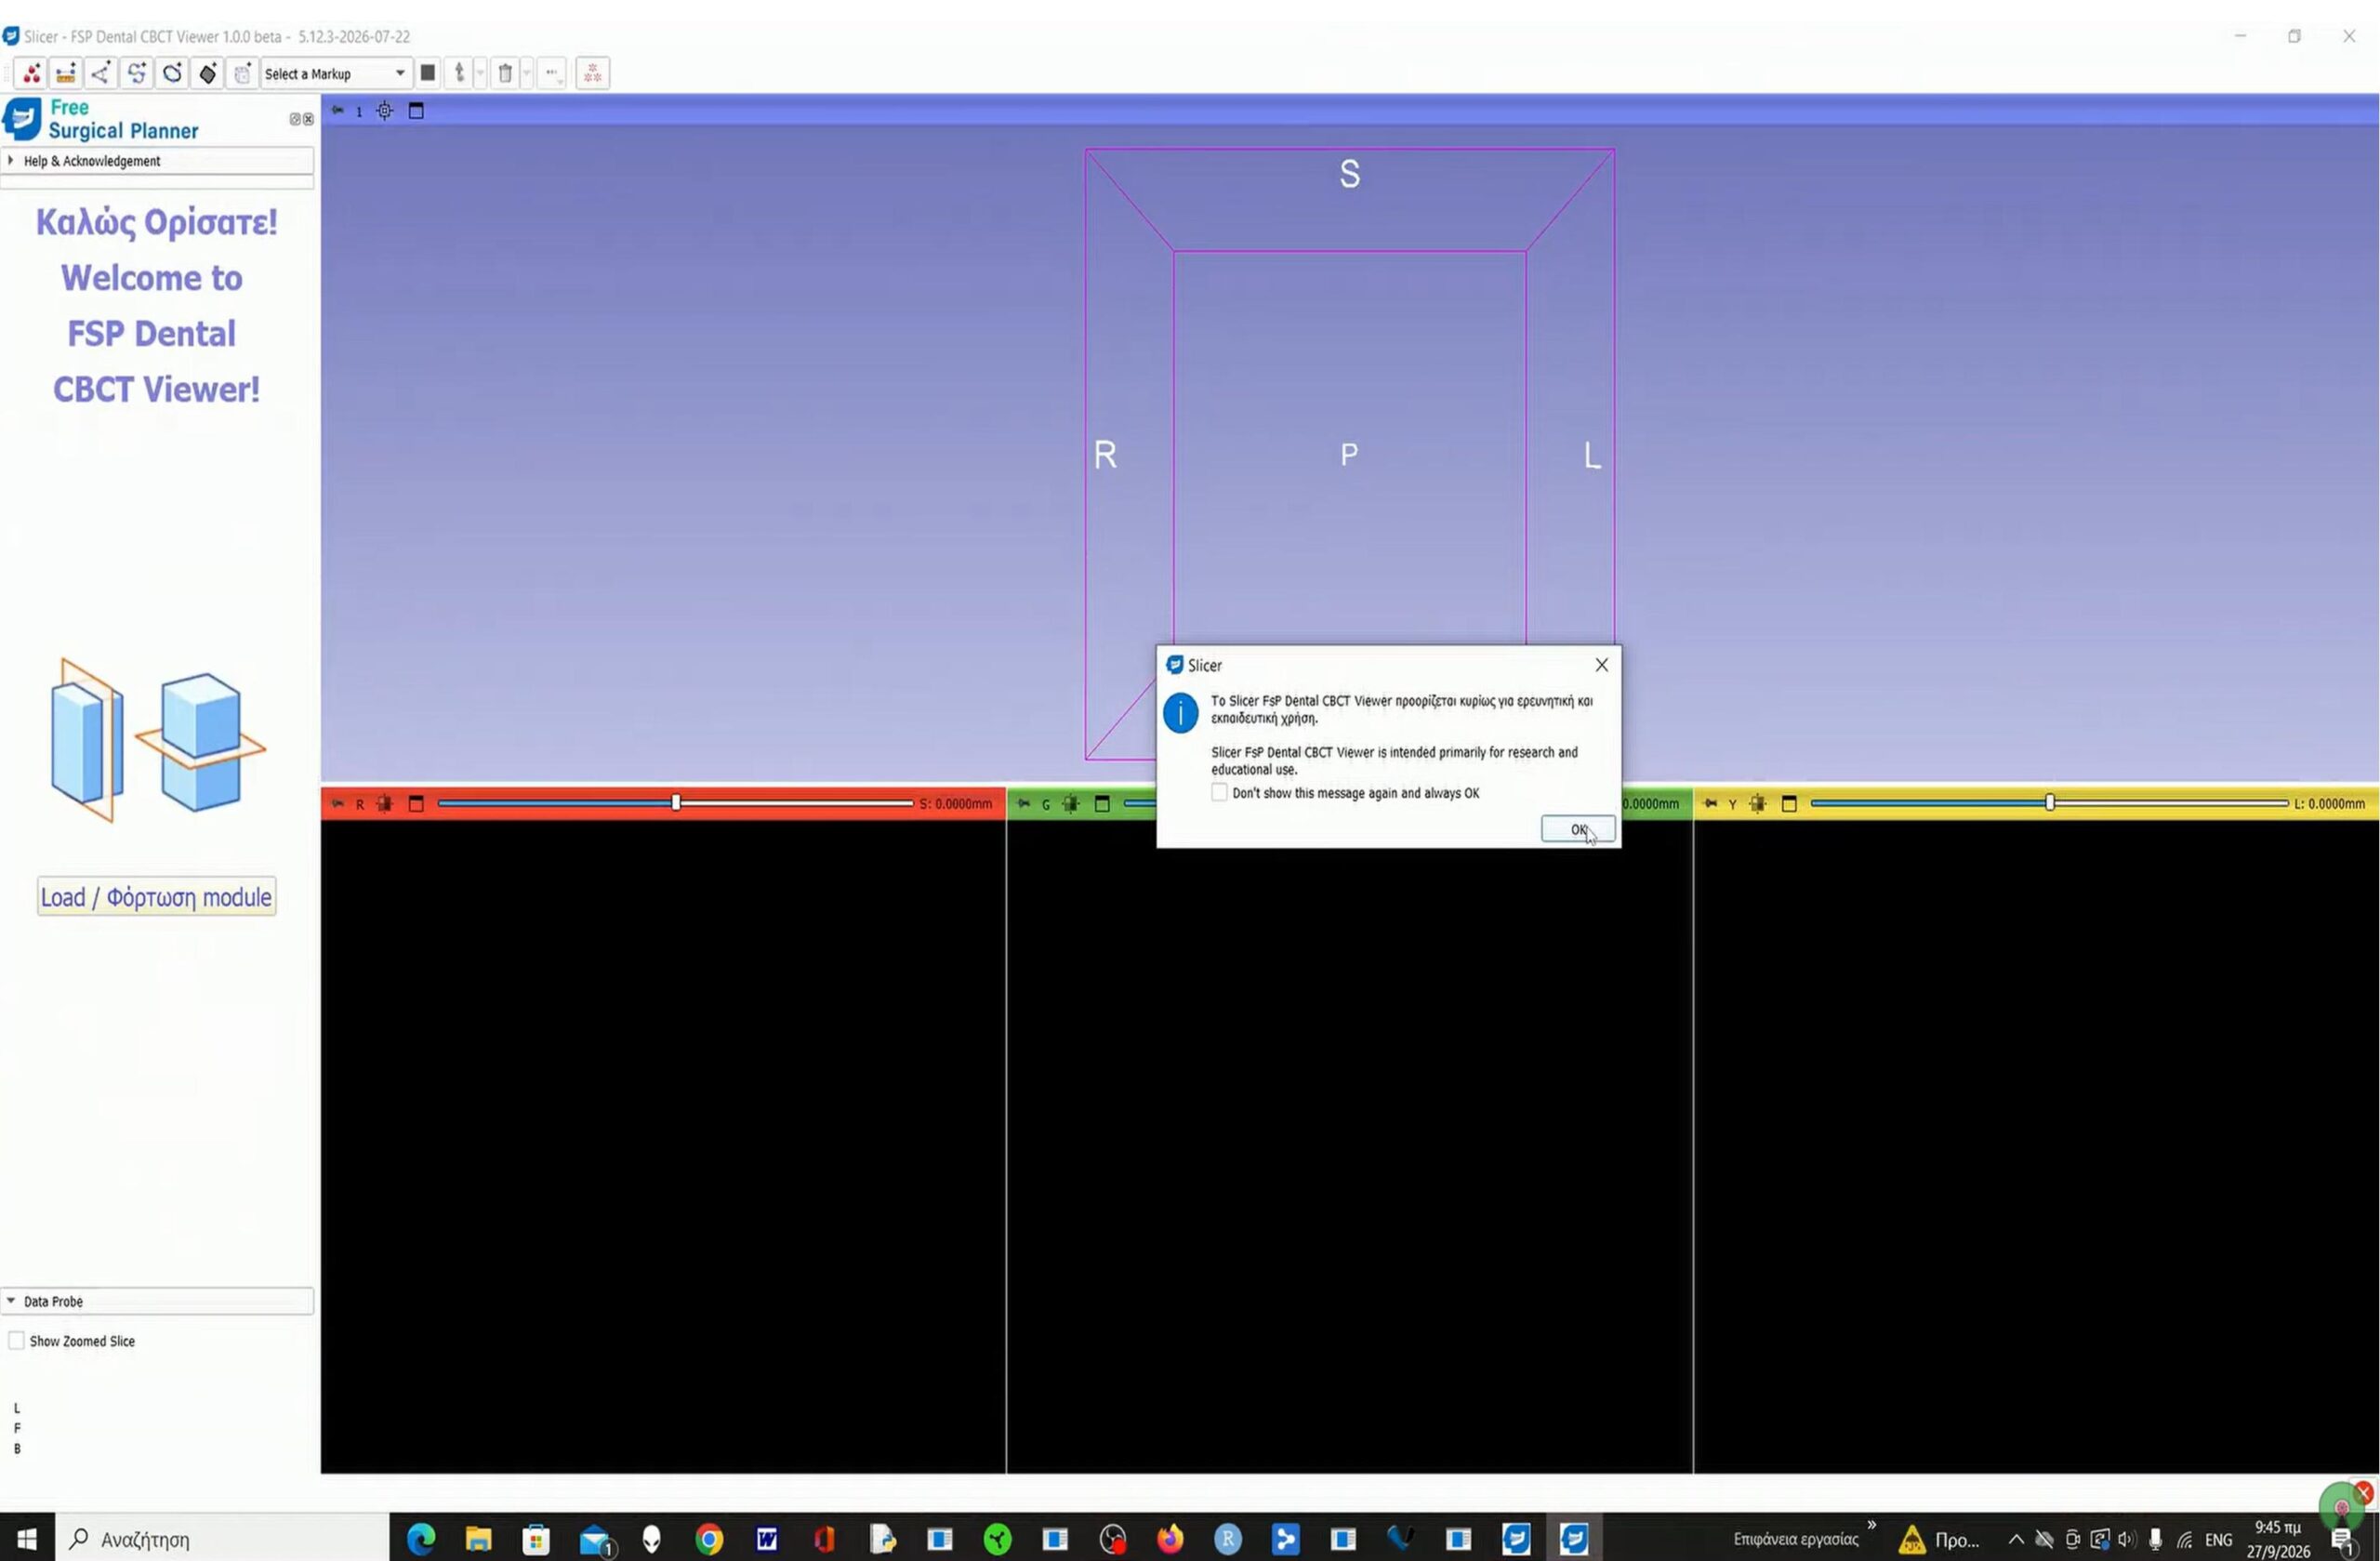Select the Line ruler markup tool
The width and height of the screenshot is (2380, 1561).
[x=66, y=73]
